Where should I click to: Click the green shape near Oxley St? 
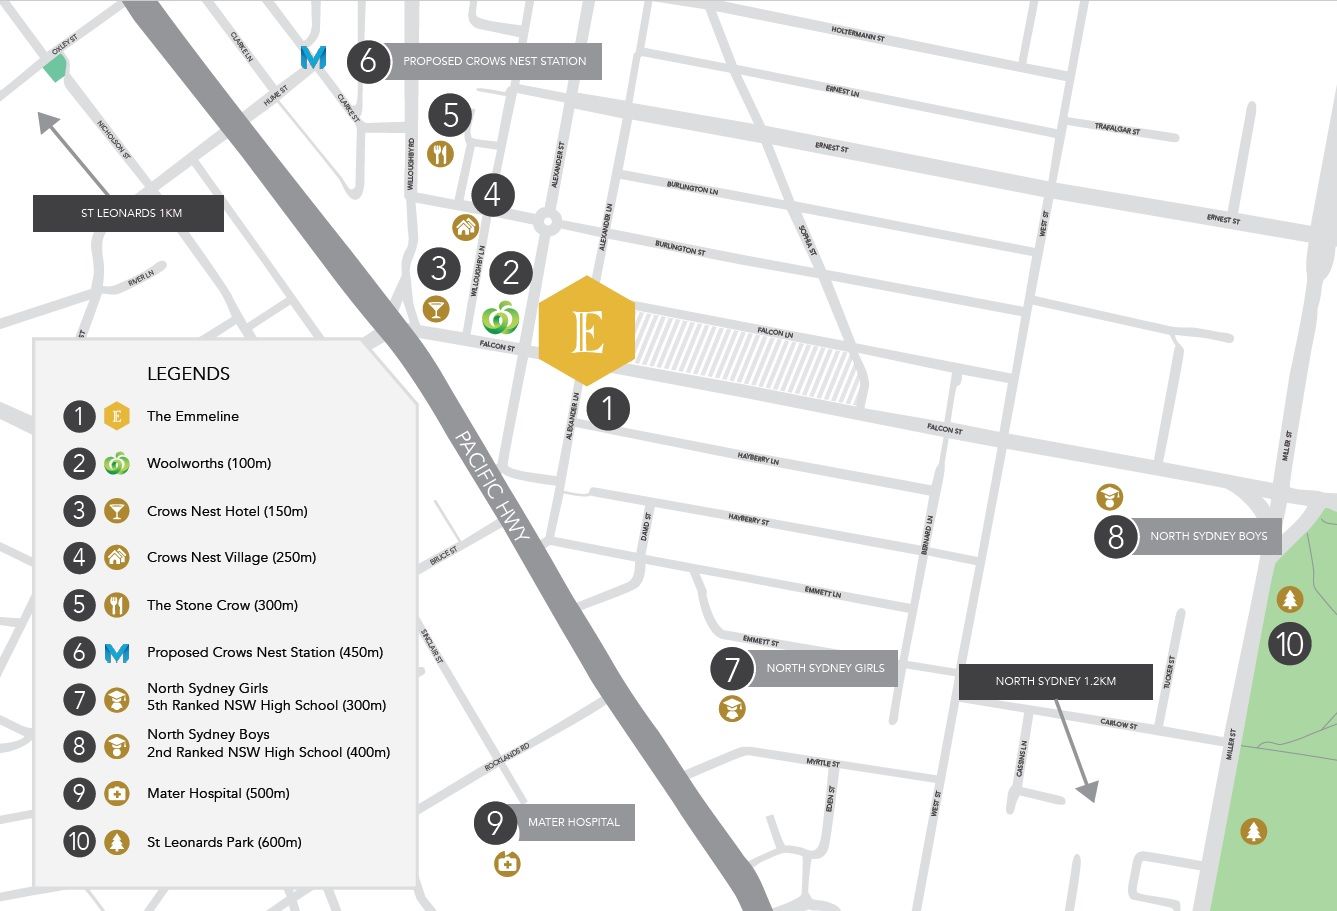click(54, 68)
